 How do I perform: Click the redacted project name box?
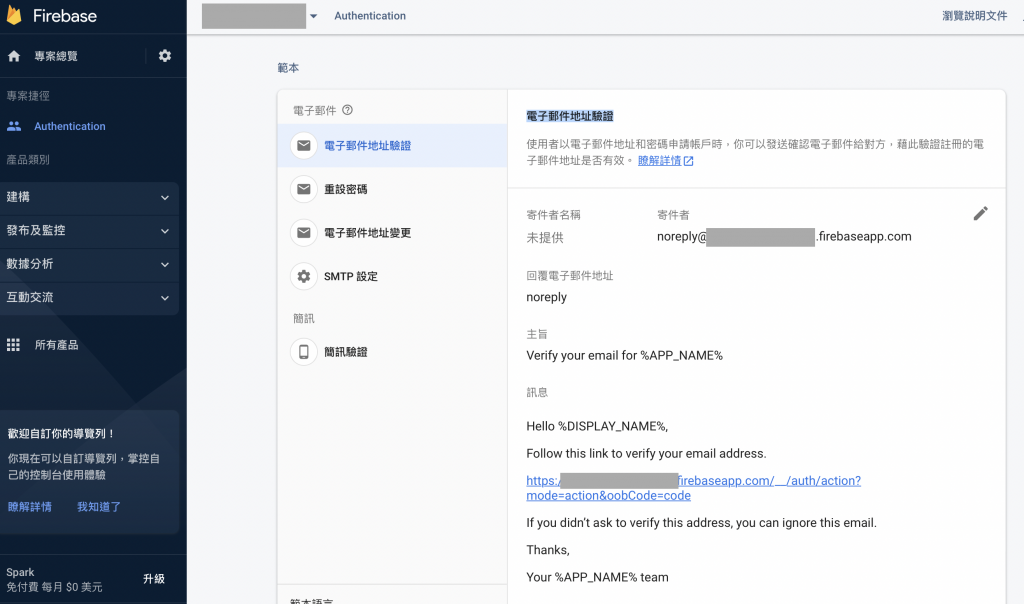coord(253,16)
